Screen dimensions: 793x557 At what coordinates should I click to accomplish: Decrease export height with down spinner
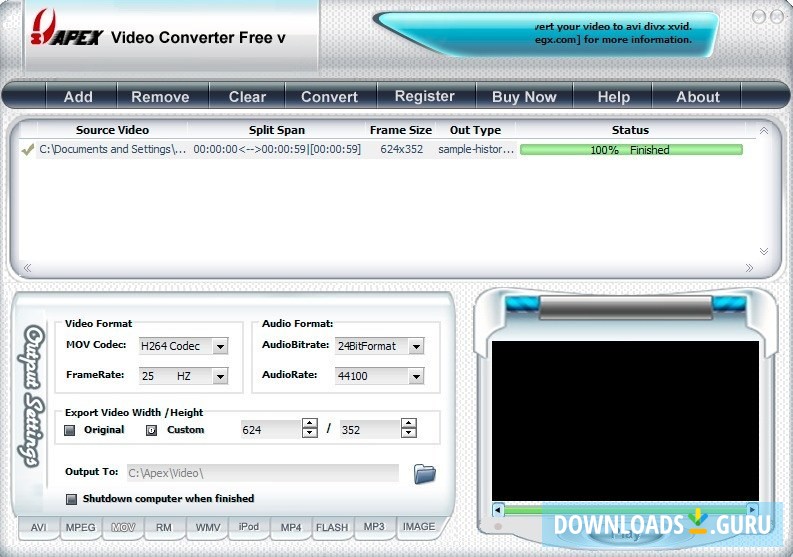pos(409,433)
